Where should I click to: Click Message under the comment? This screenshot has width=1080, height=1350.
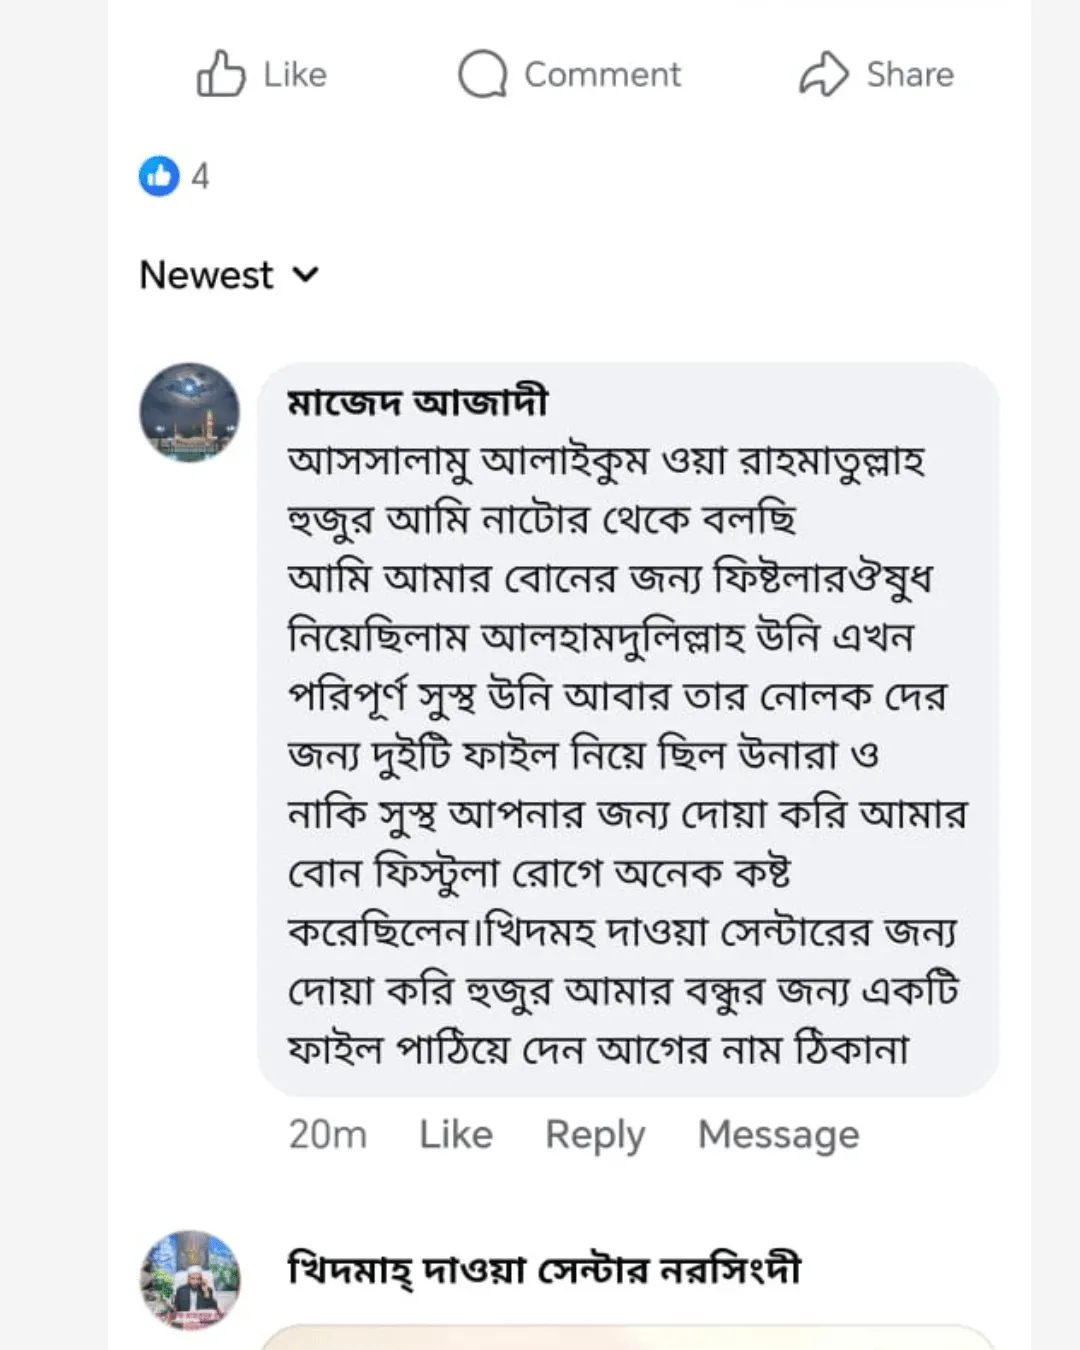(x=778, y=1135)
